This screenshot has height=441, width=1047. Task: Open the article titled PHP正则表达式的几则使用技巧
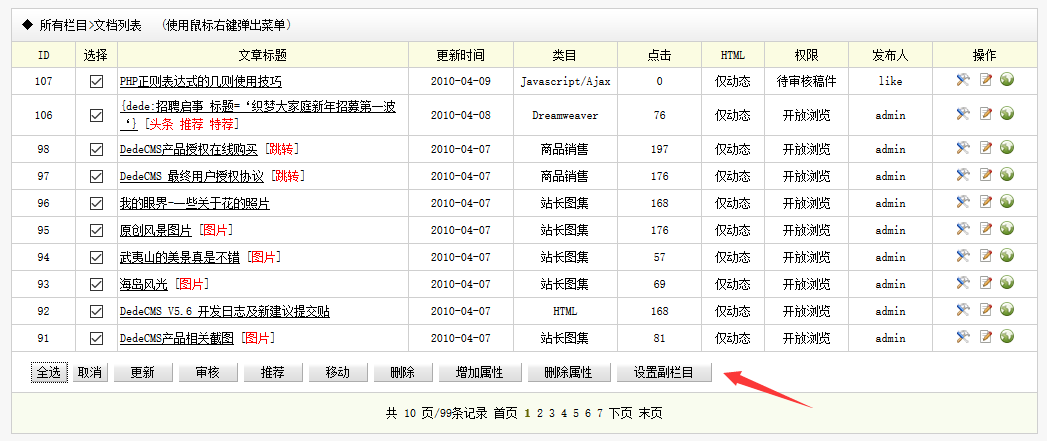coord(200,82)
